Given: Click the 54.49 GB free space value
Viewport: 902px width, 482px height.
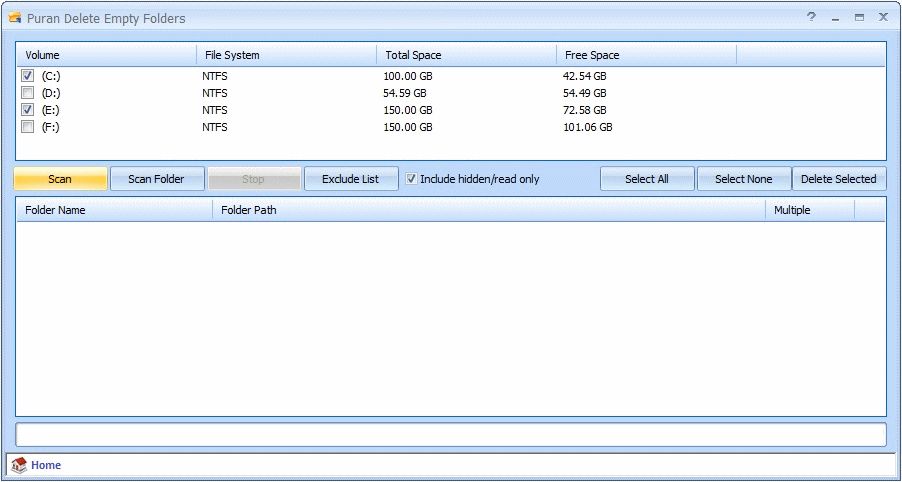Looking at the screenshot, I should click(584, 93).
